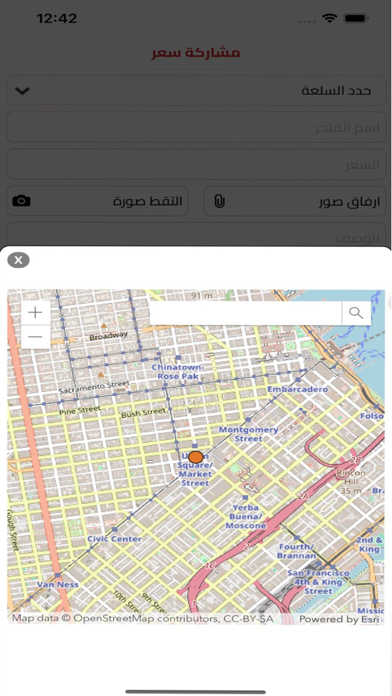Click the Embarcadero label on map
This screenshot has height=696, width=392.
coord(298,389)
